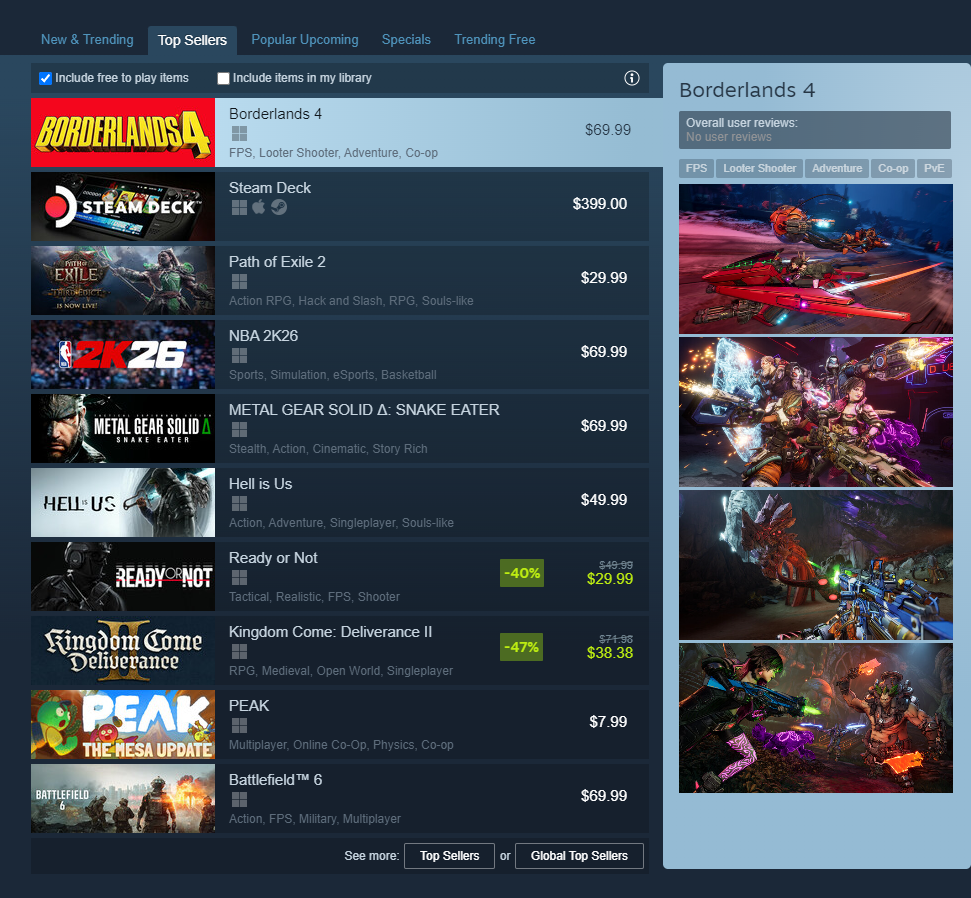Click the FPS tag in Borderlands 4 panel
This screenshot has width=971, height=898.
pyautogui.click(x=697, y=168)
